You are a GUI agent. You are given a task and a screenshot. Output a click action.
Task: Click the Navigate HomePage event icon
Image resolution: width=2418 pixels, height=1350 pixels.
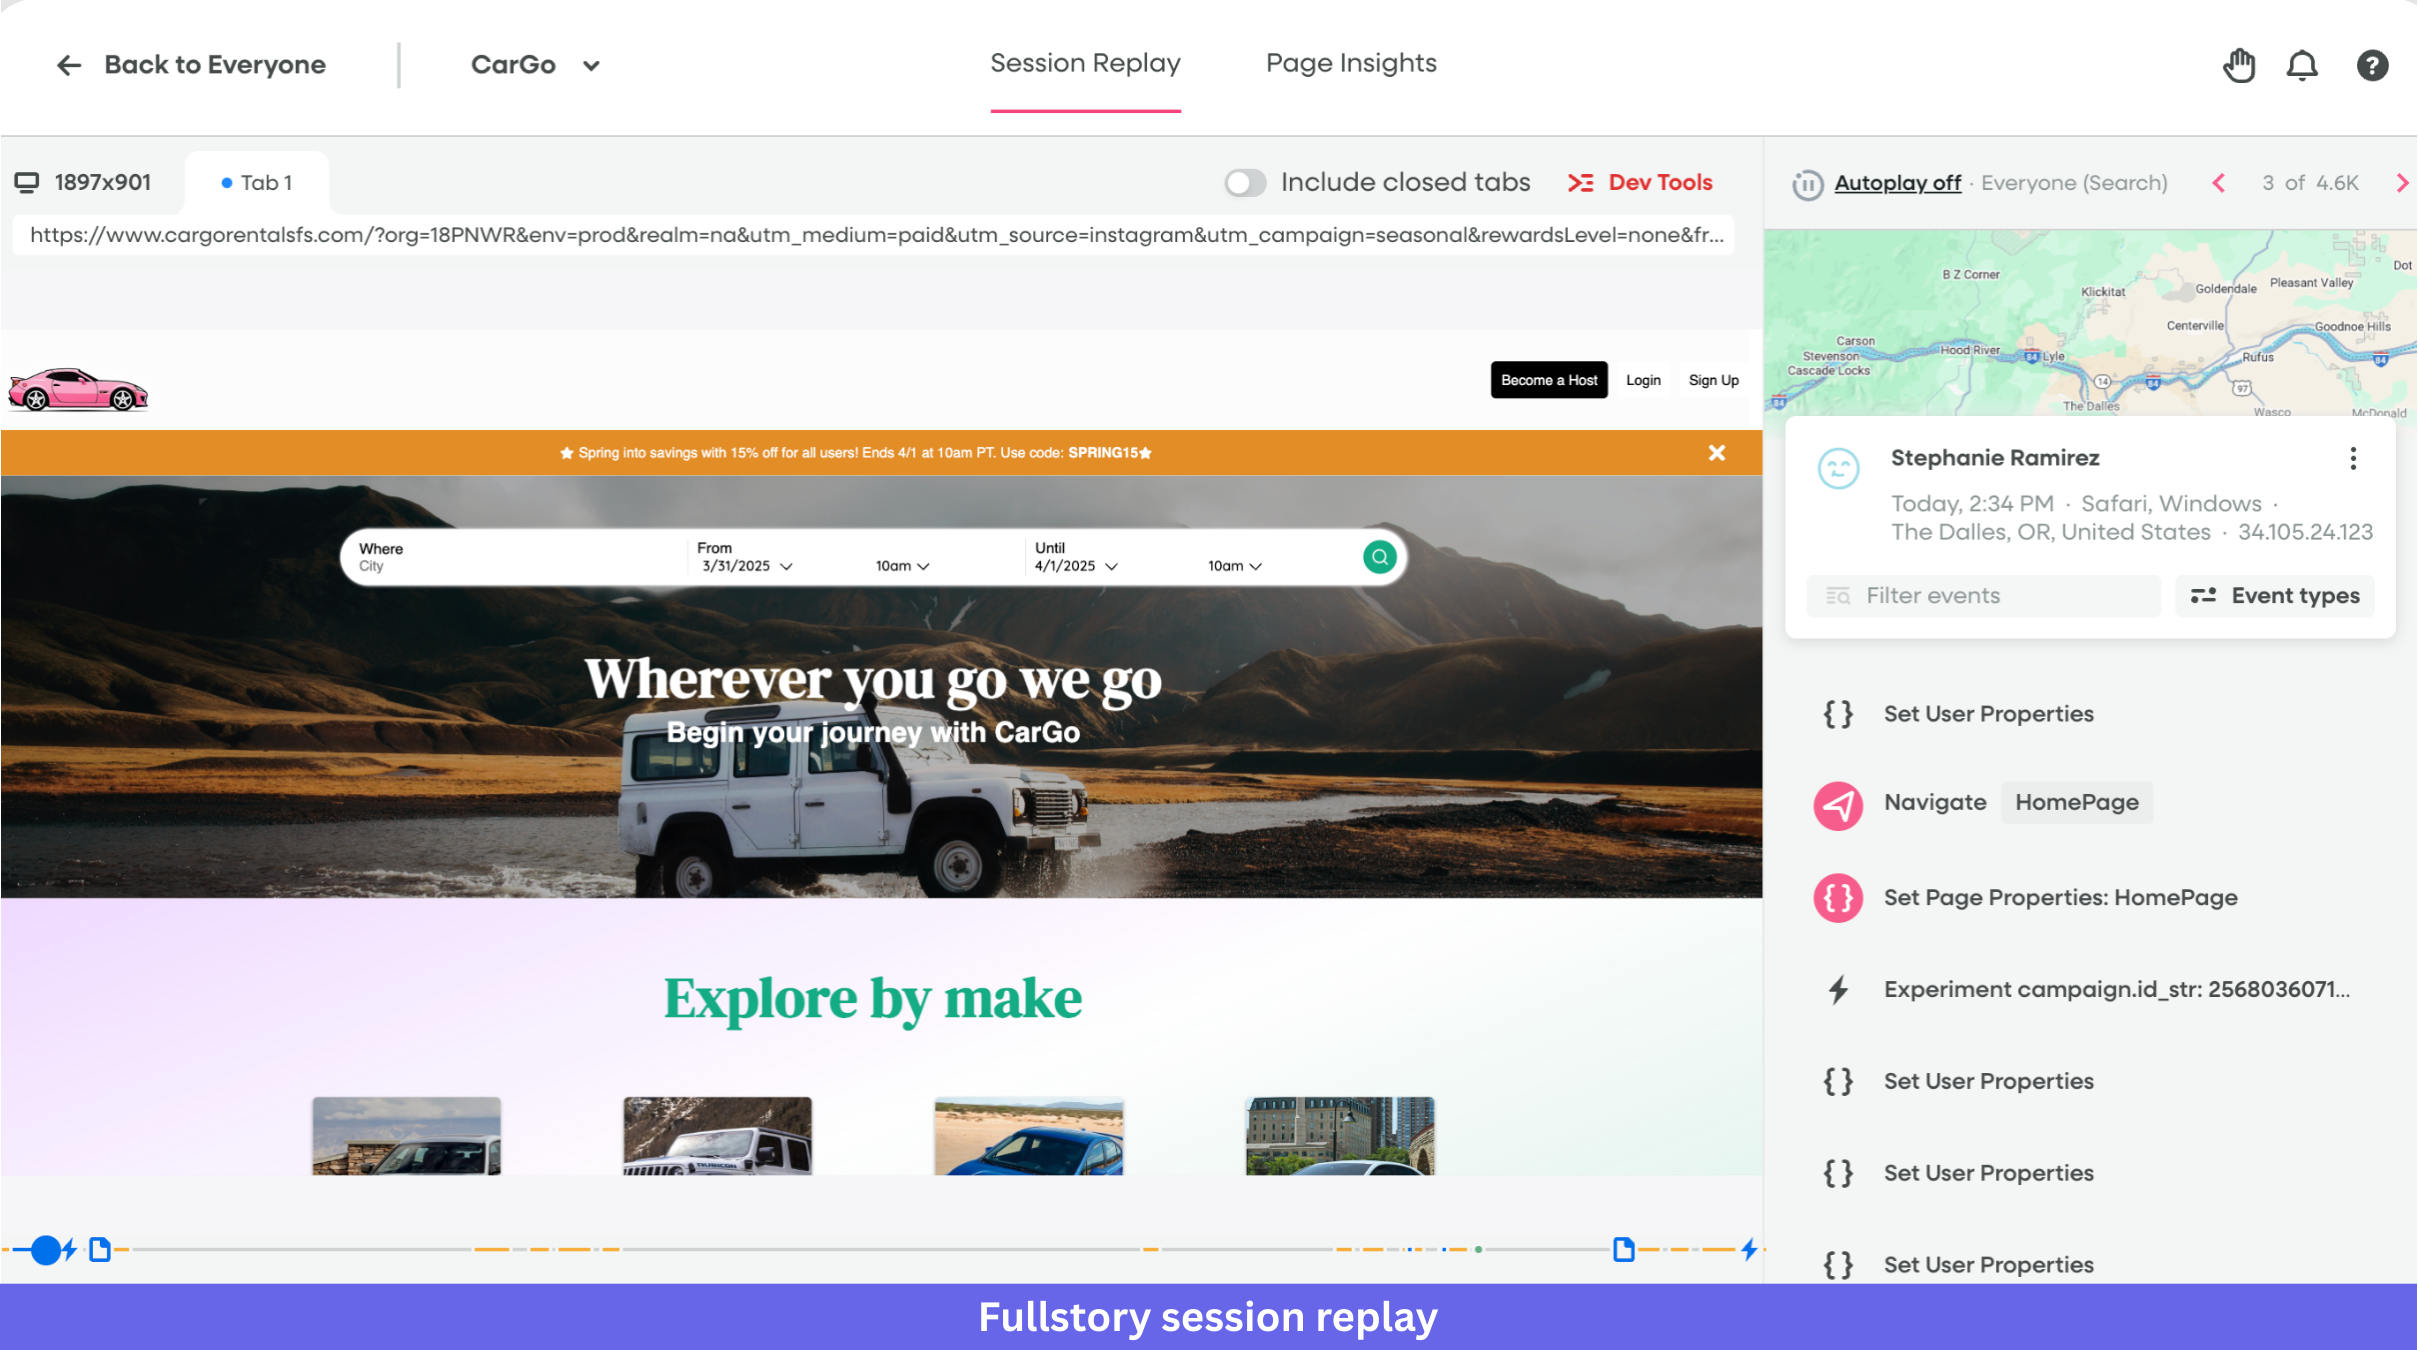pyautogui.click(x=1838, y=804)
